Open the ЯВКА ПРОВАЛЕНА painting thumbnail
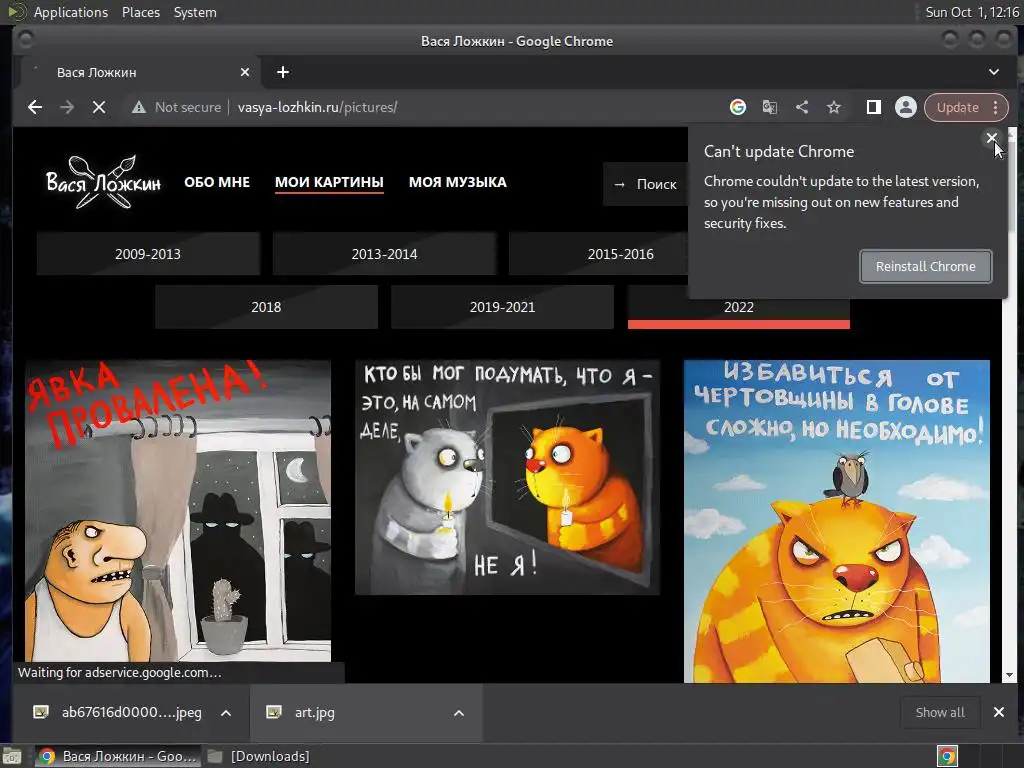The image size is (1024, 768). [178, 511]
